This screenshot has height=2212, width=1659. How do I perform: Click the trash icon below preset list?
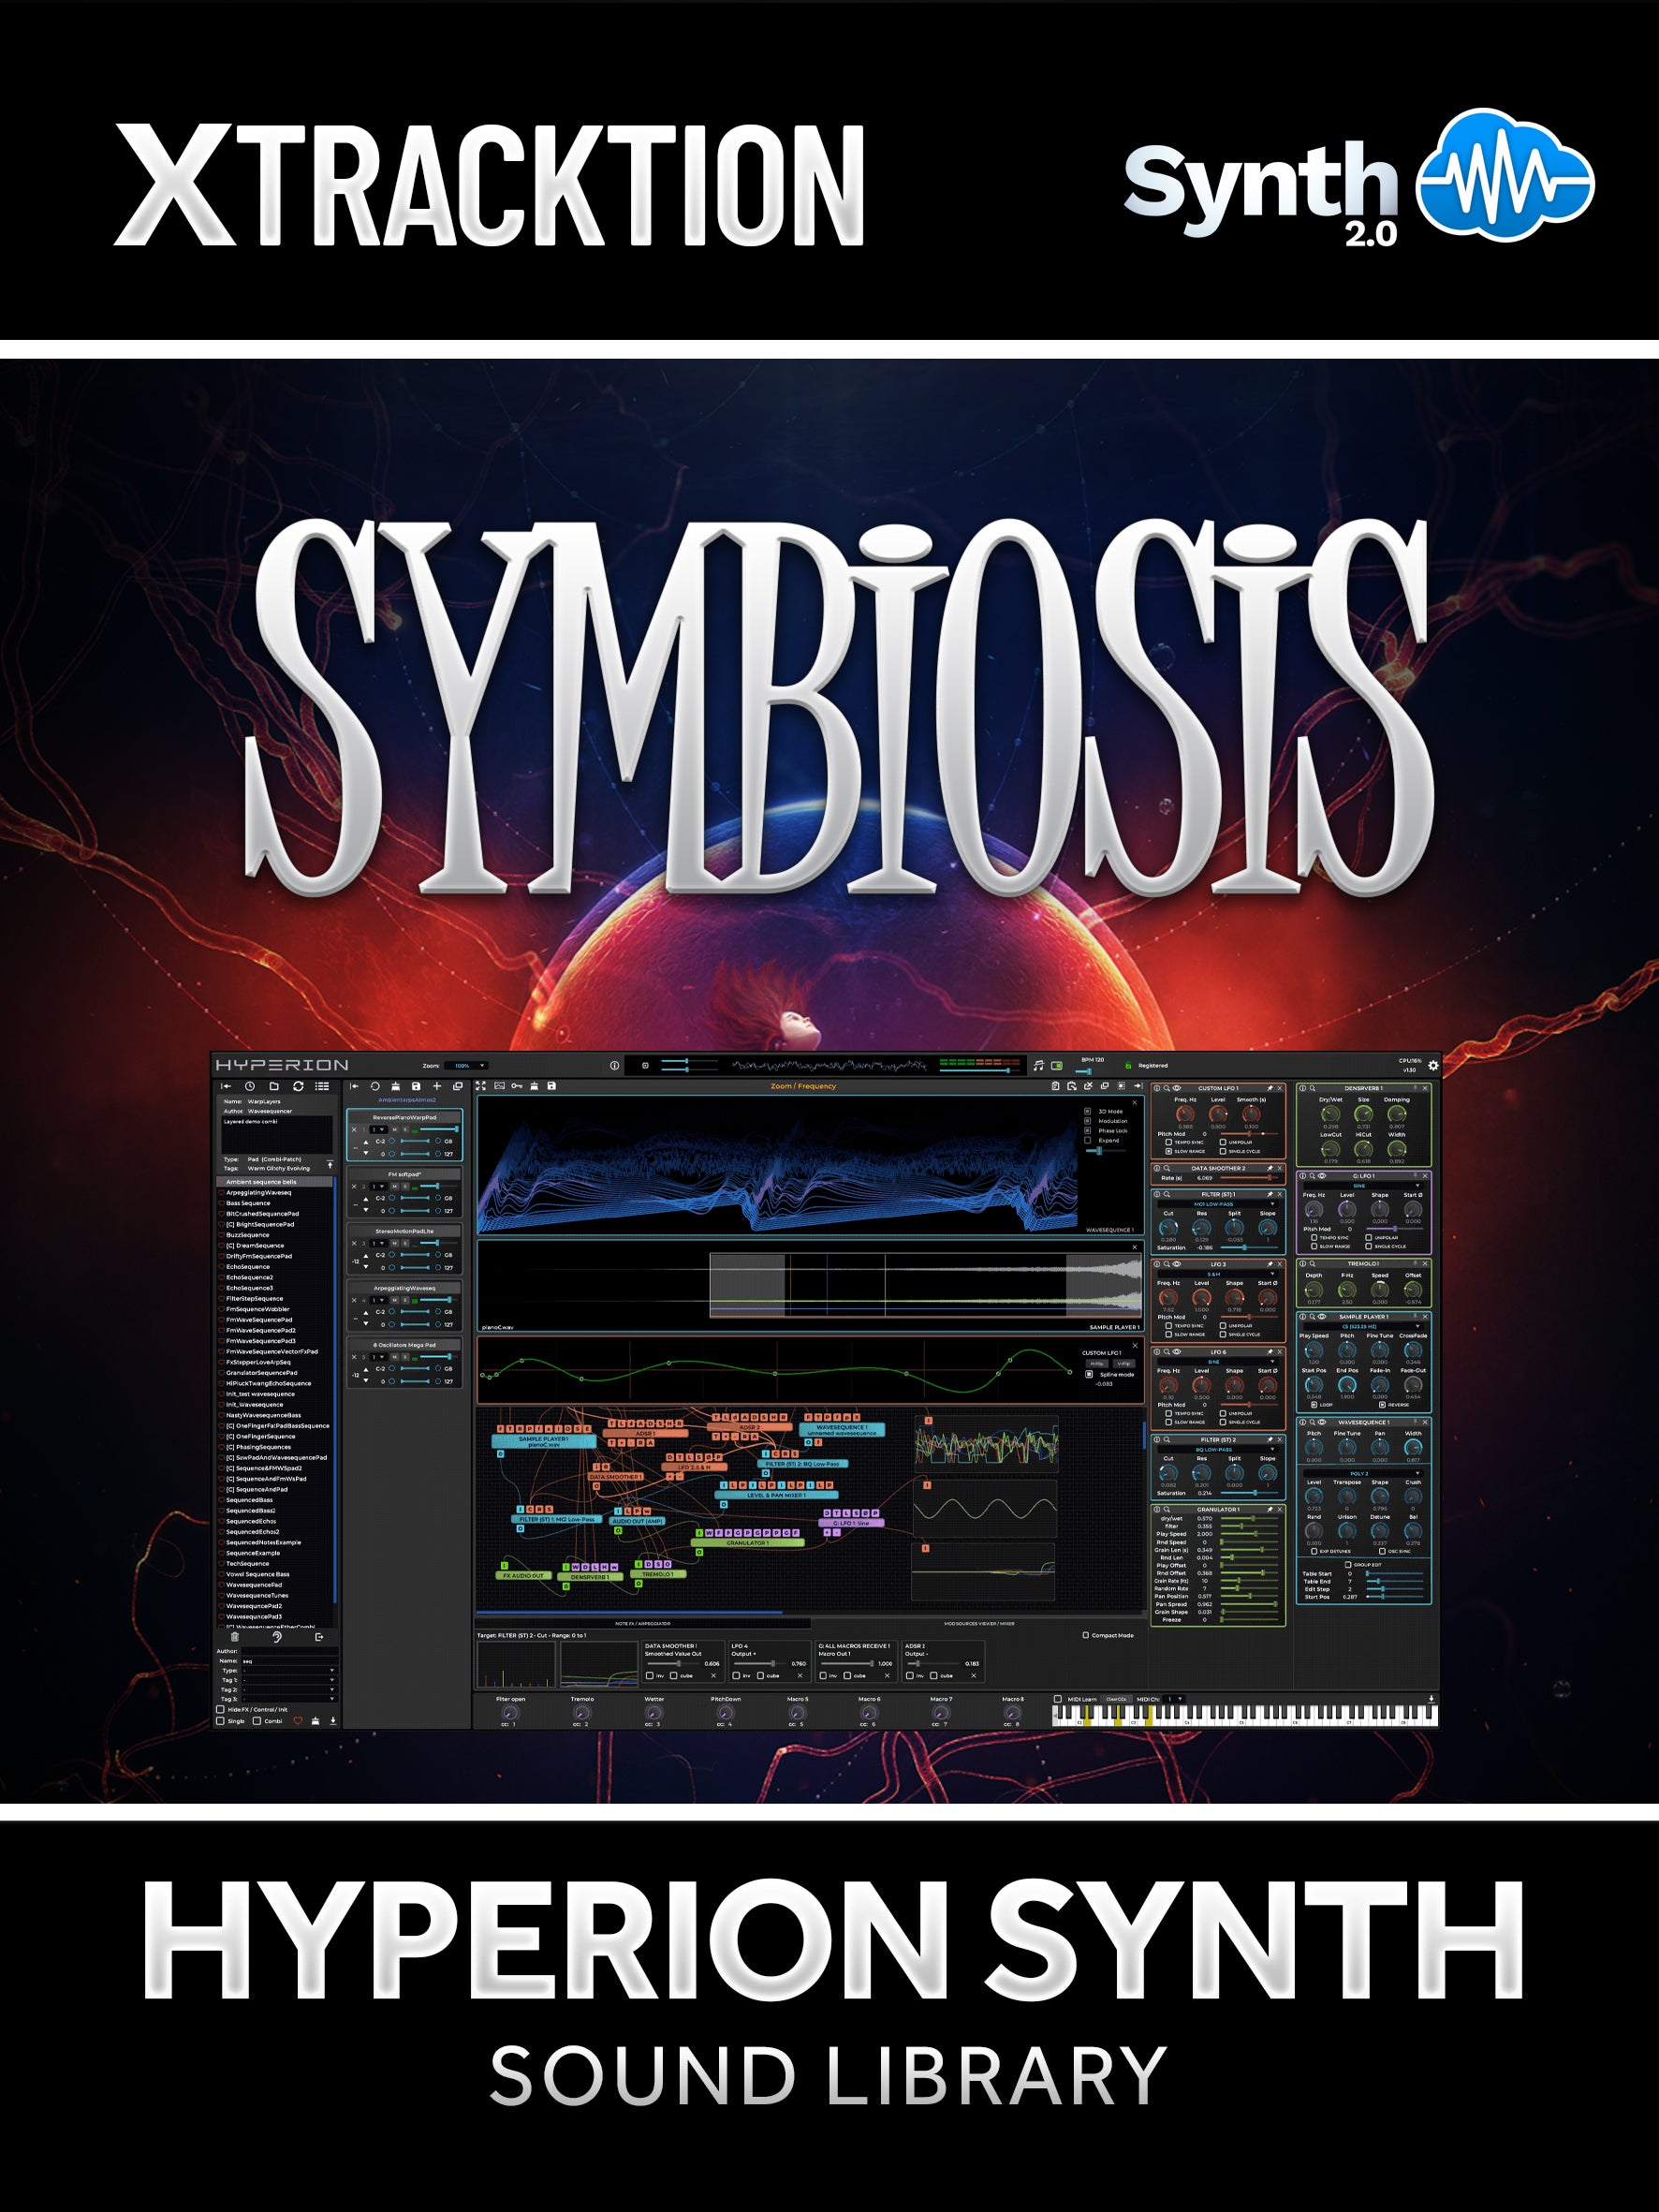pyautogui.click(x=235, y=1638)
